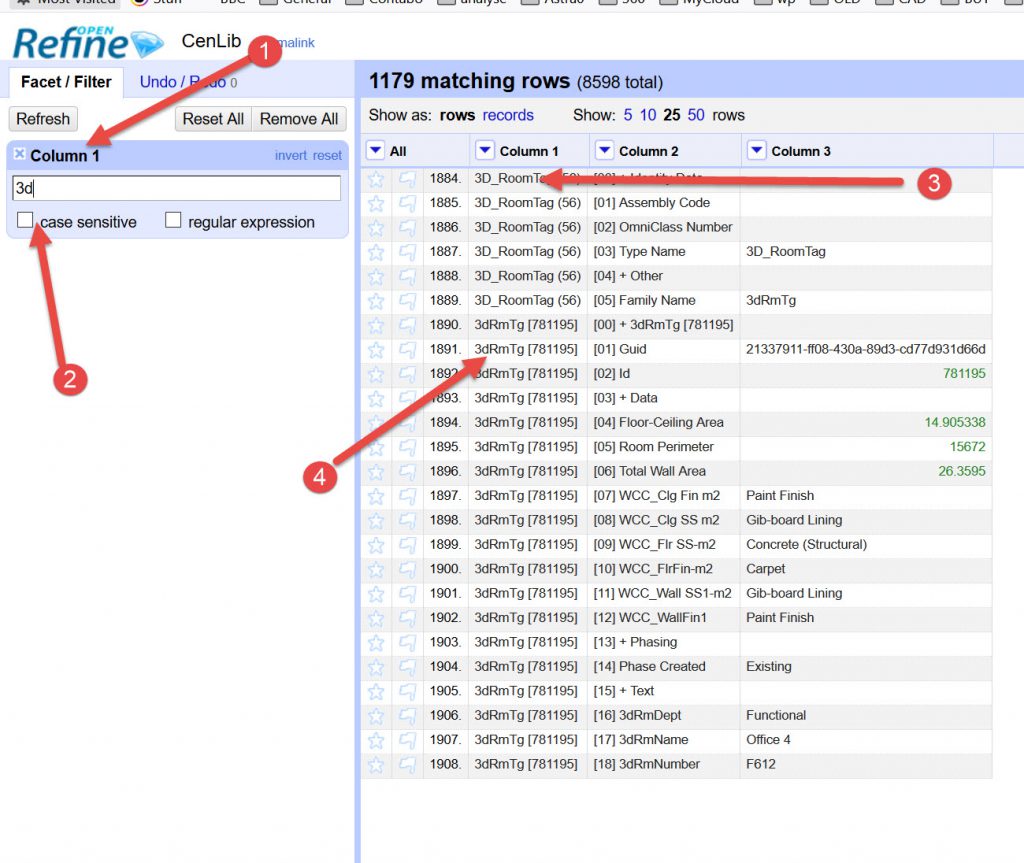Remove the Column 1 facet
1024x863 pixels.
pos(19,155)
